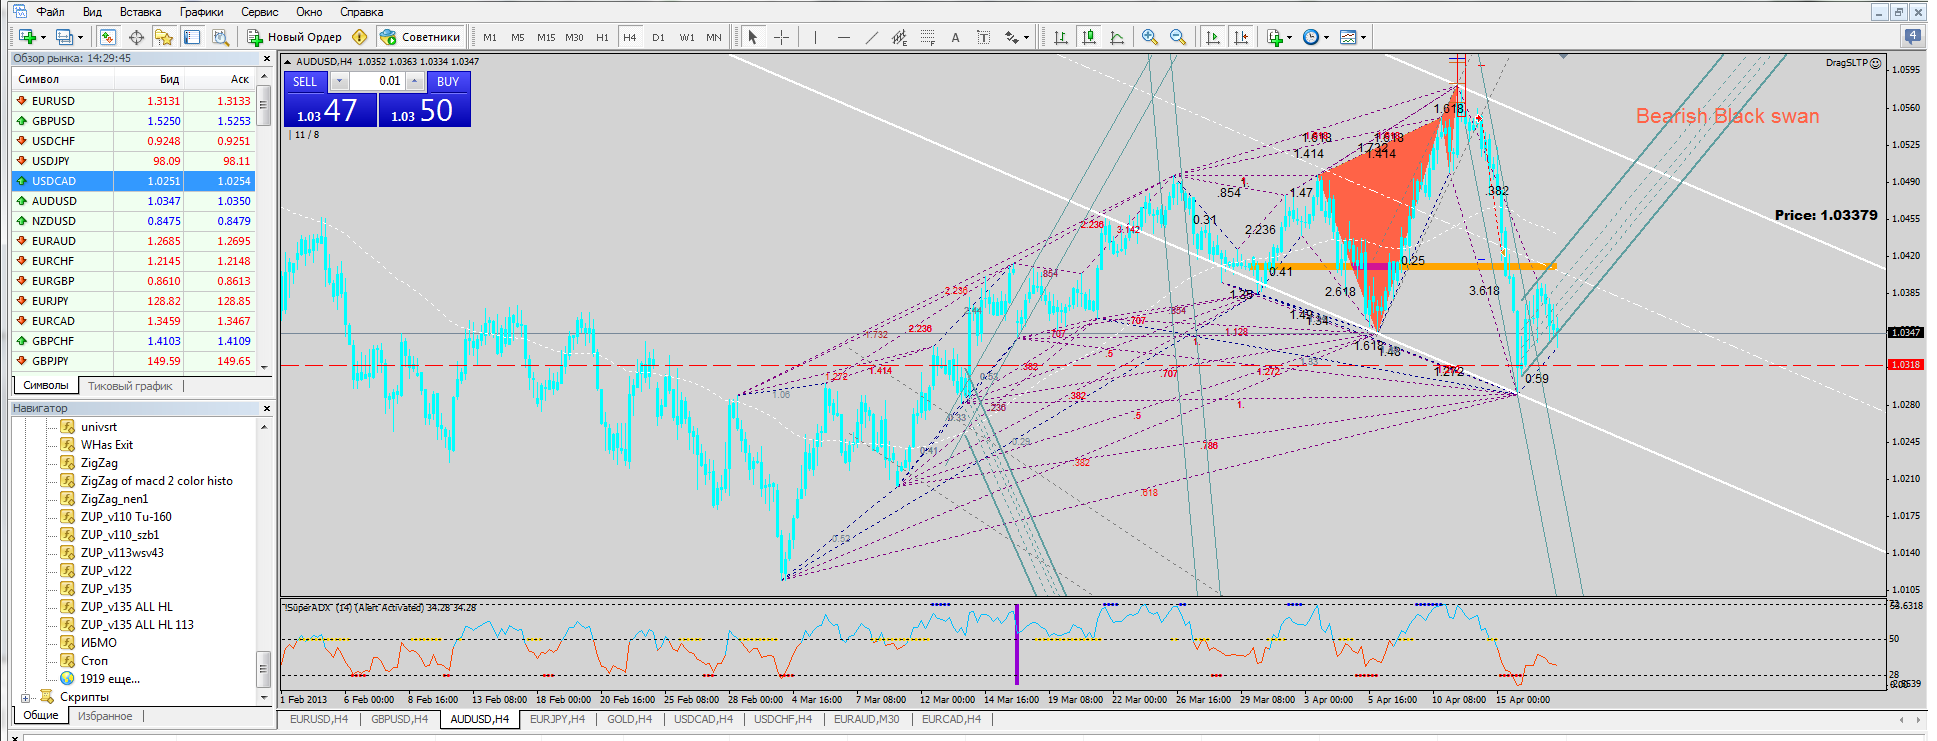
Task: Switch chart to M15 timeframe
Action: 546,37
